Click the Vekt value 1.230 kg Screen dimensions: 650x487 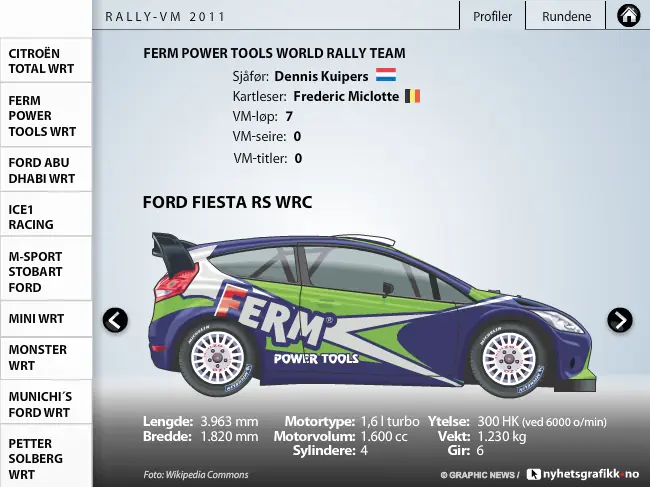pyautogui.click(x=502, y=436)
